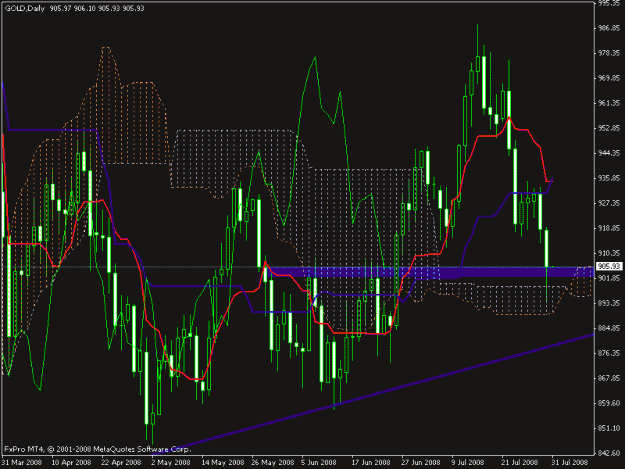Click the FxPro MT4 MetaQuotes copyright text

coord(98,449)
